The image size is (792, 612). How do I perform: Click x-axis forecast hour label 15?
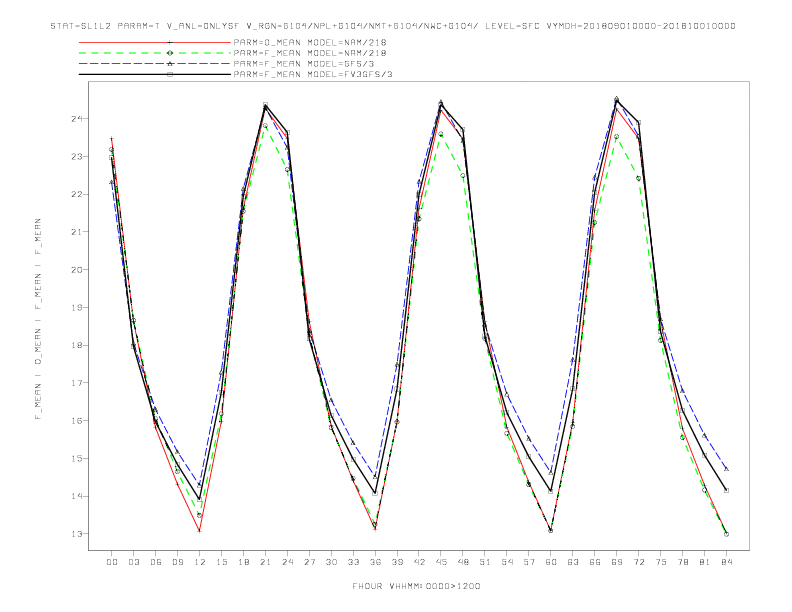(x=221, y=562)
